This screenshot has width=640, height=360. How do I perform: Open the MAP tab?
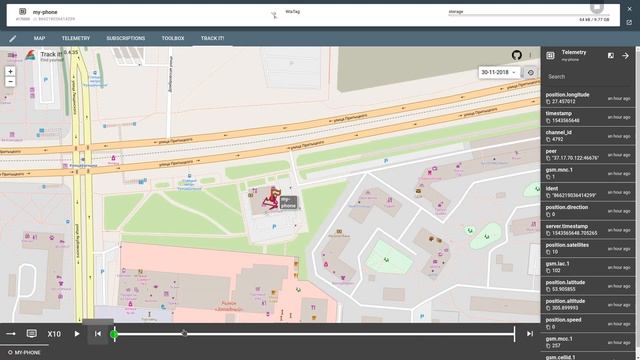(39, 38)
